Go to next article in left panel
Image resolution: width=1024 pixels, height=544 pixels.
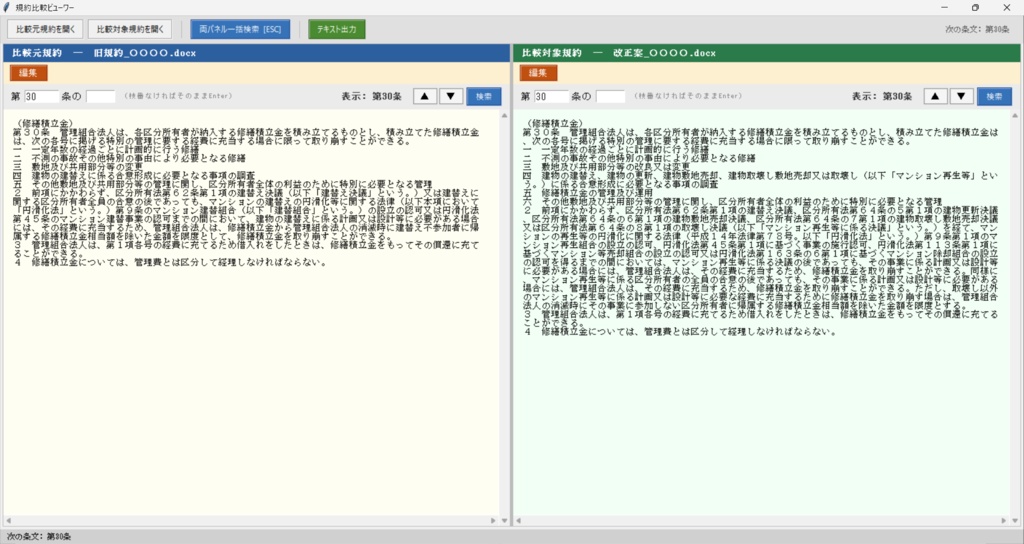451,96
